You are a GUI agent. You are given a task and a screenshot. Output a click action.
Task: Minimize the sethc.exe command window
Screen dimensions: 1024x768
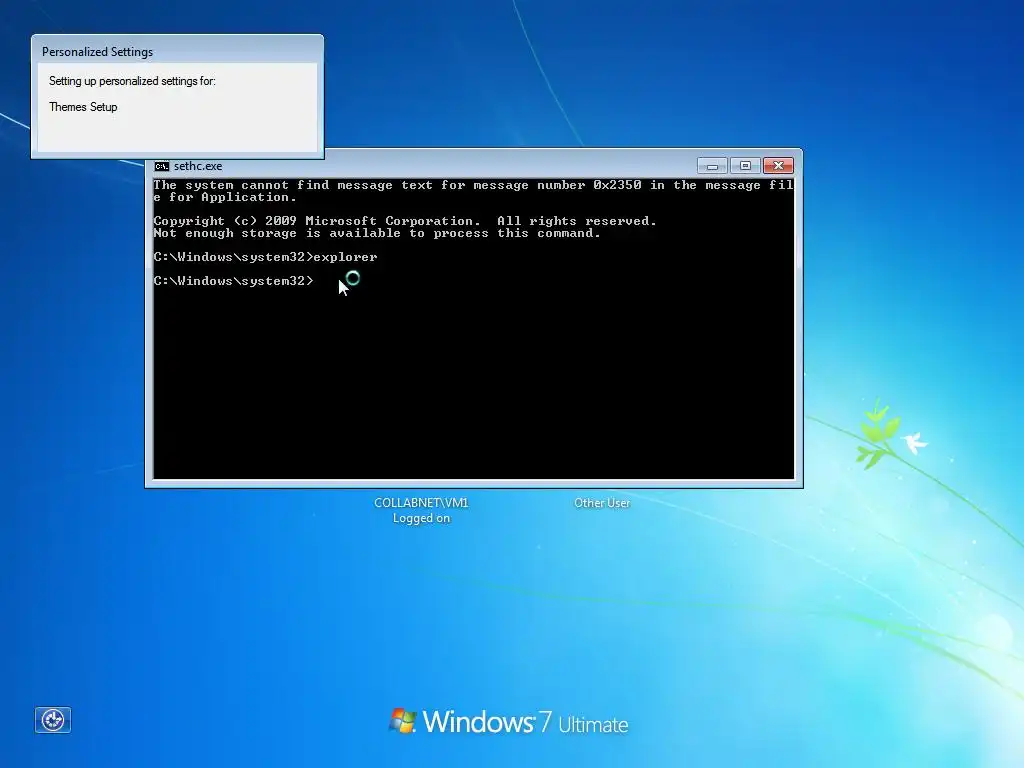tap(712, 166)
